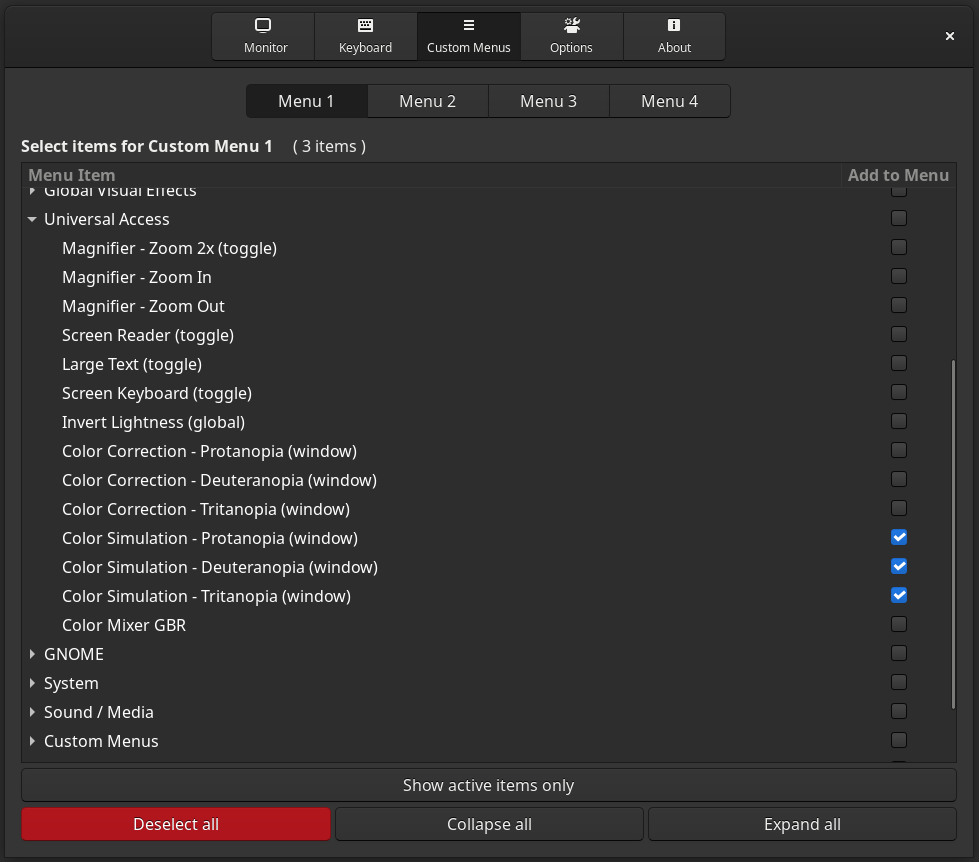Expand the GNOME group
Image resolution: width=979 pixels, height=862 pixels.
32,654
